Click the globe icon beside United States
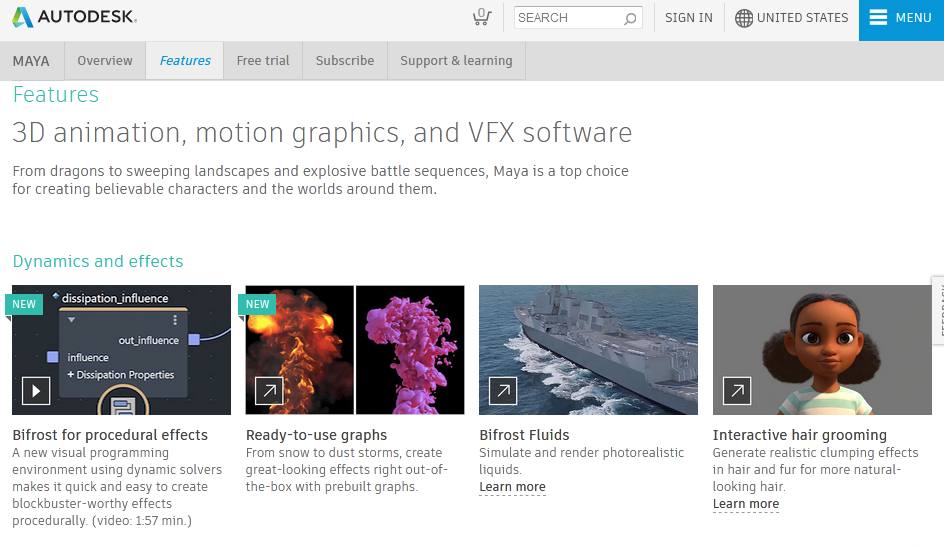 coord(744,18)
